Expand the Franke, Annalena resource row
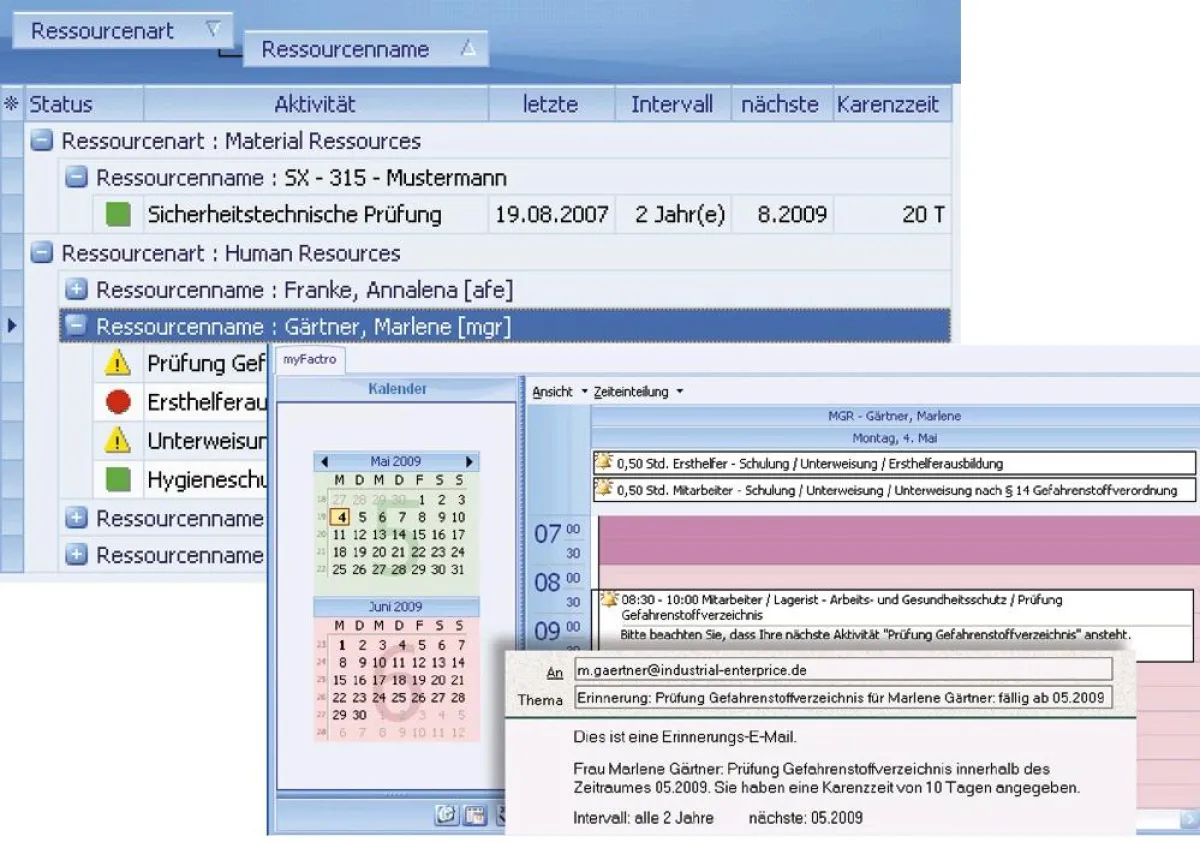Image resolution: width=1200 pixels, height=842 pixels. click(x=76, y=290)
